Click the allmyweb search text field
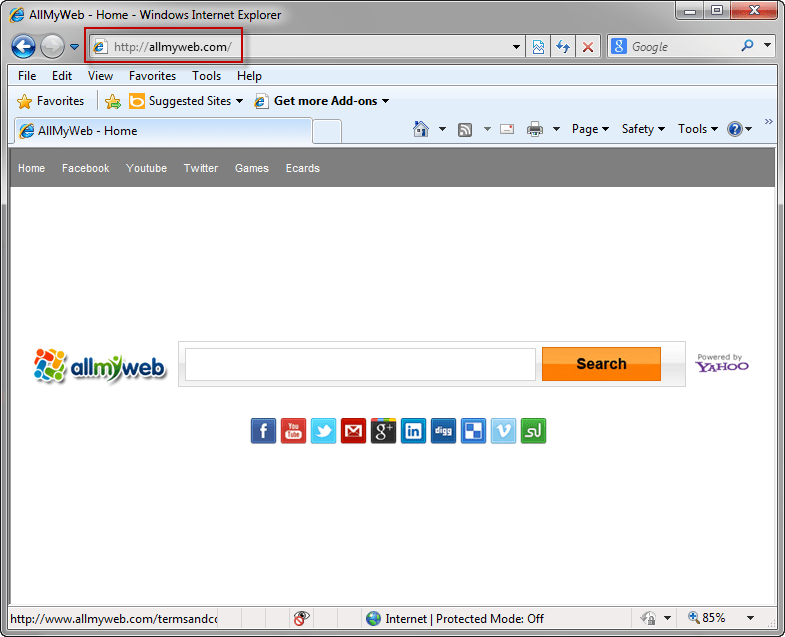 (x=360, y=364)
